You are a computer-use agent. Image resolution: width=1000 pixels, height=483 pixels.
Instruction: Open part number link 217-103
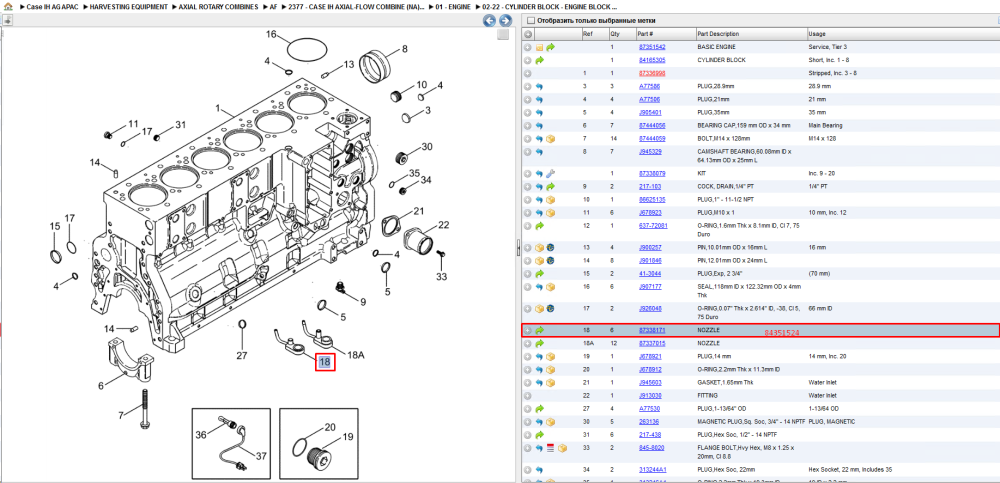649,186
